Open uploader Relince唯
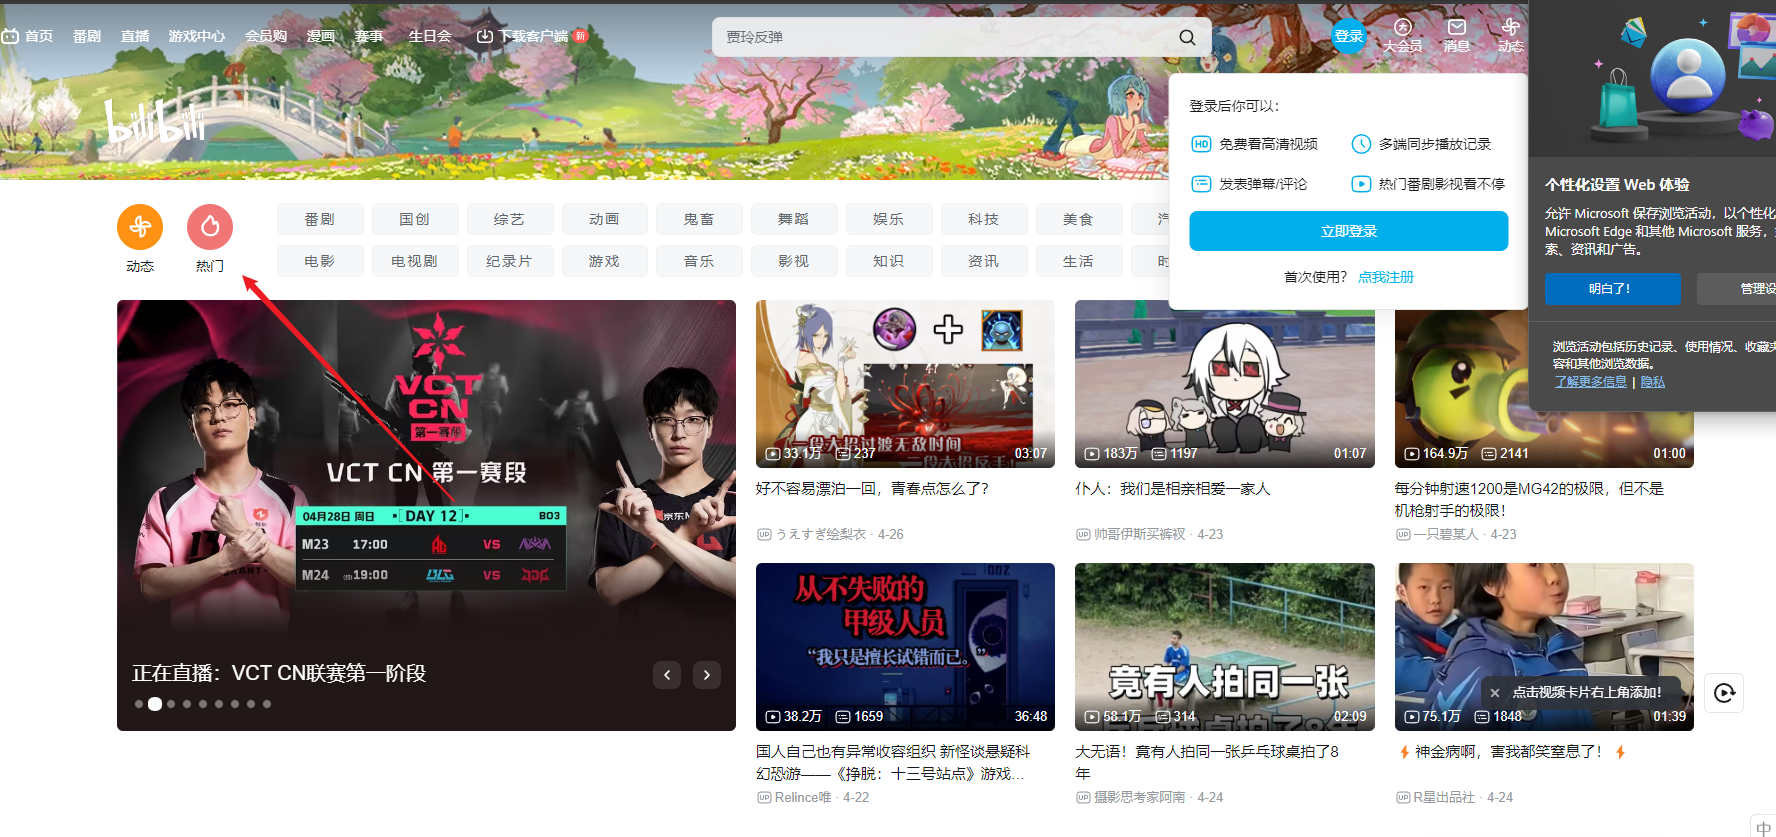1776x837 pixels. [x=803, y=797]
